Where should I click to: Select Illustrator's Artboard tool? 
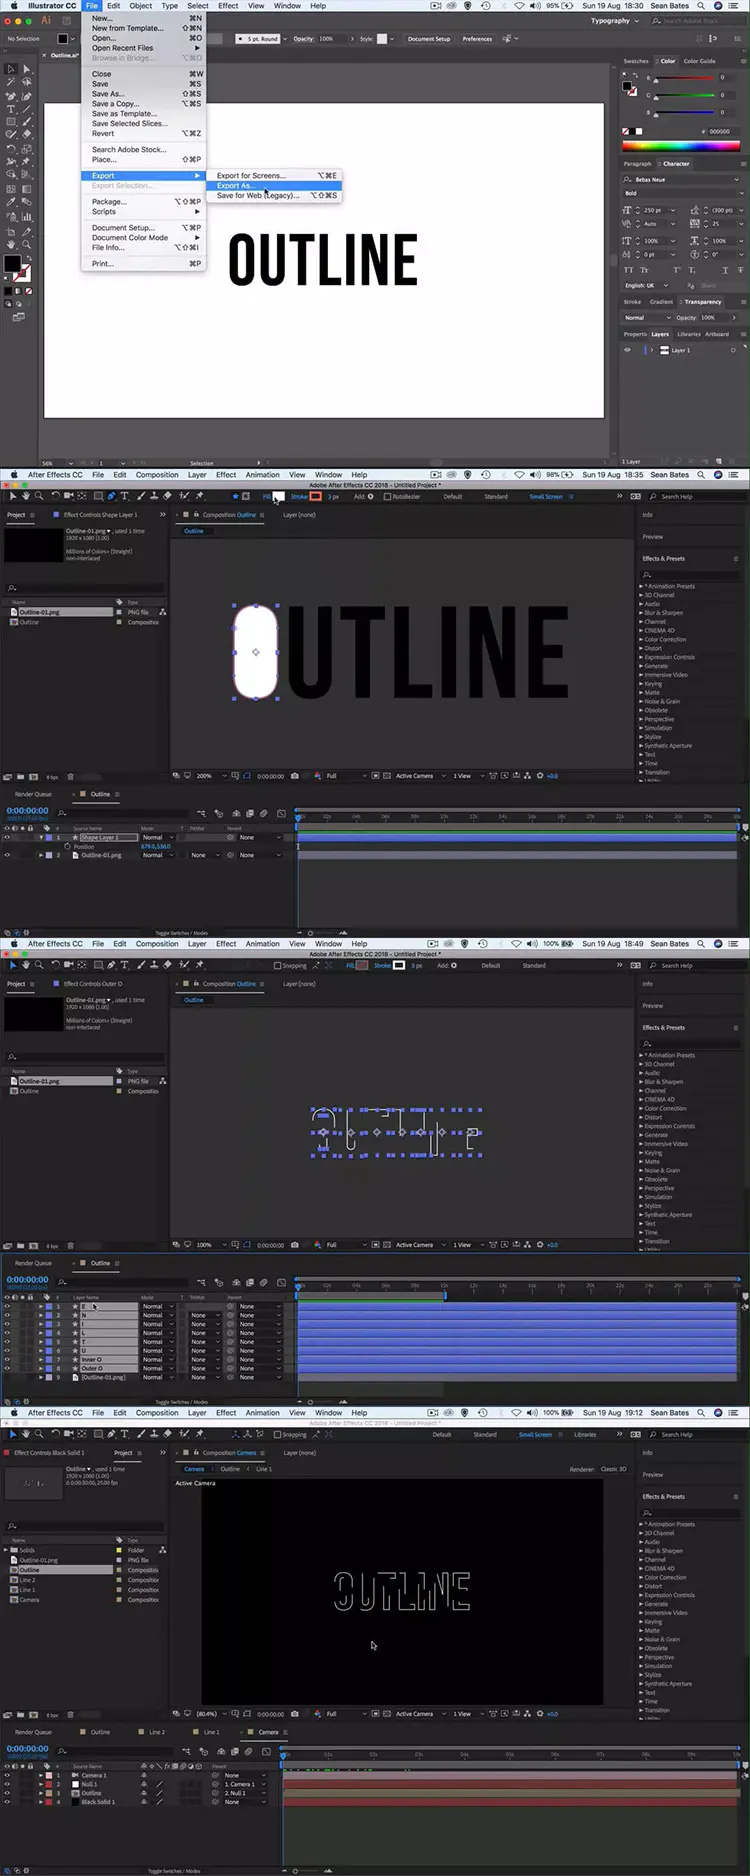coord(11,231)
